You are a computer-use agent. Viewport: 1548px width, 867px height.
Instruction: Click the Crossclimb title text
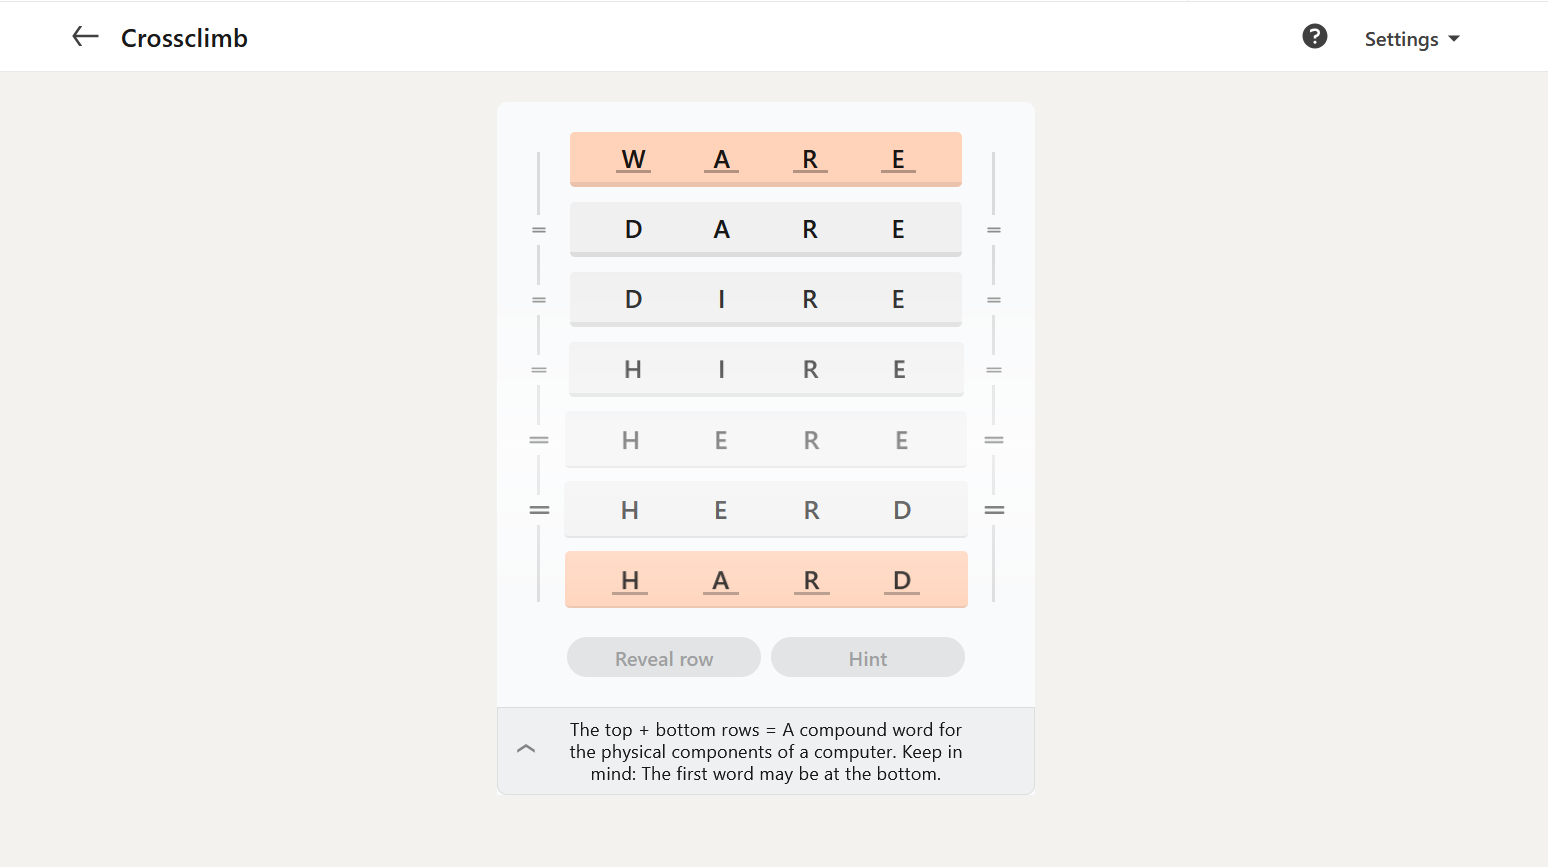coord(184,38)
